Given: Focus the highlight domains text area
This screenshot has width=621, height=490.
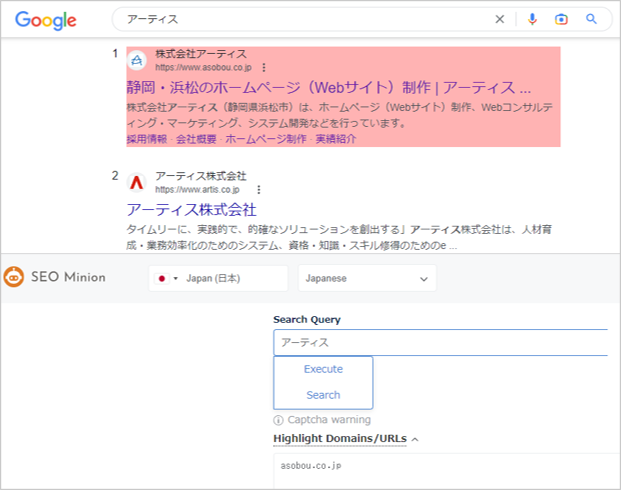Looking at the screenshot, I should click(x=447, y=471).
